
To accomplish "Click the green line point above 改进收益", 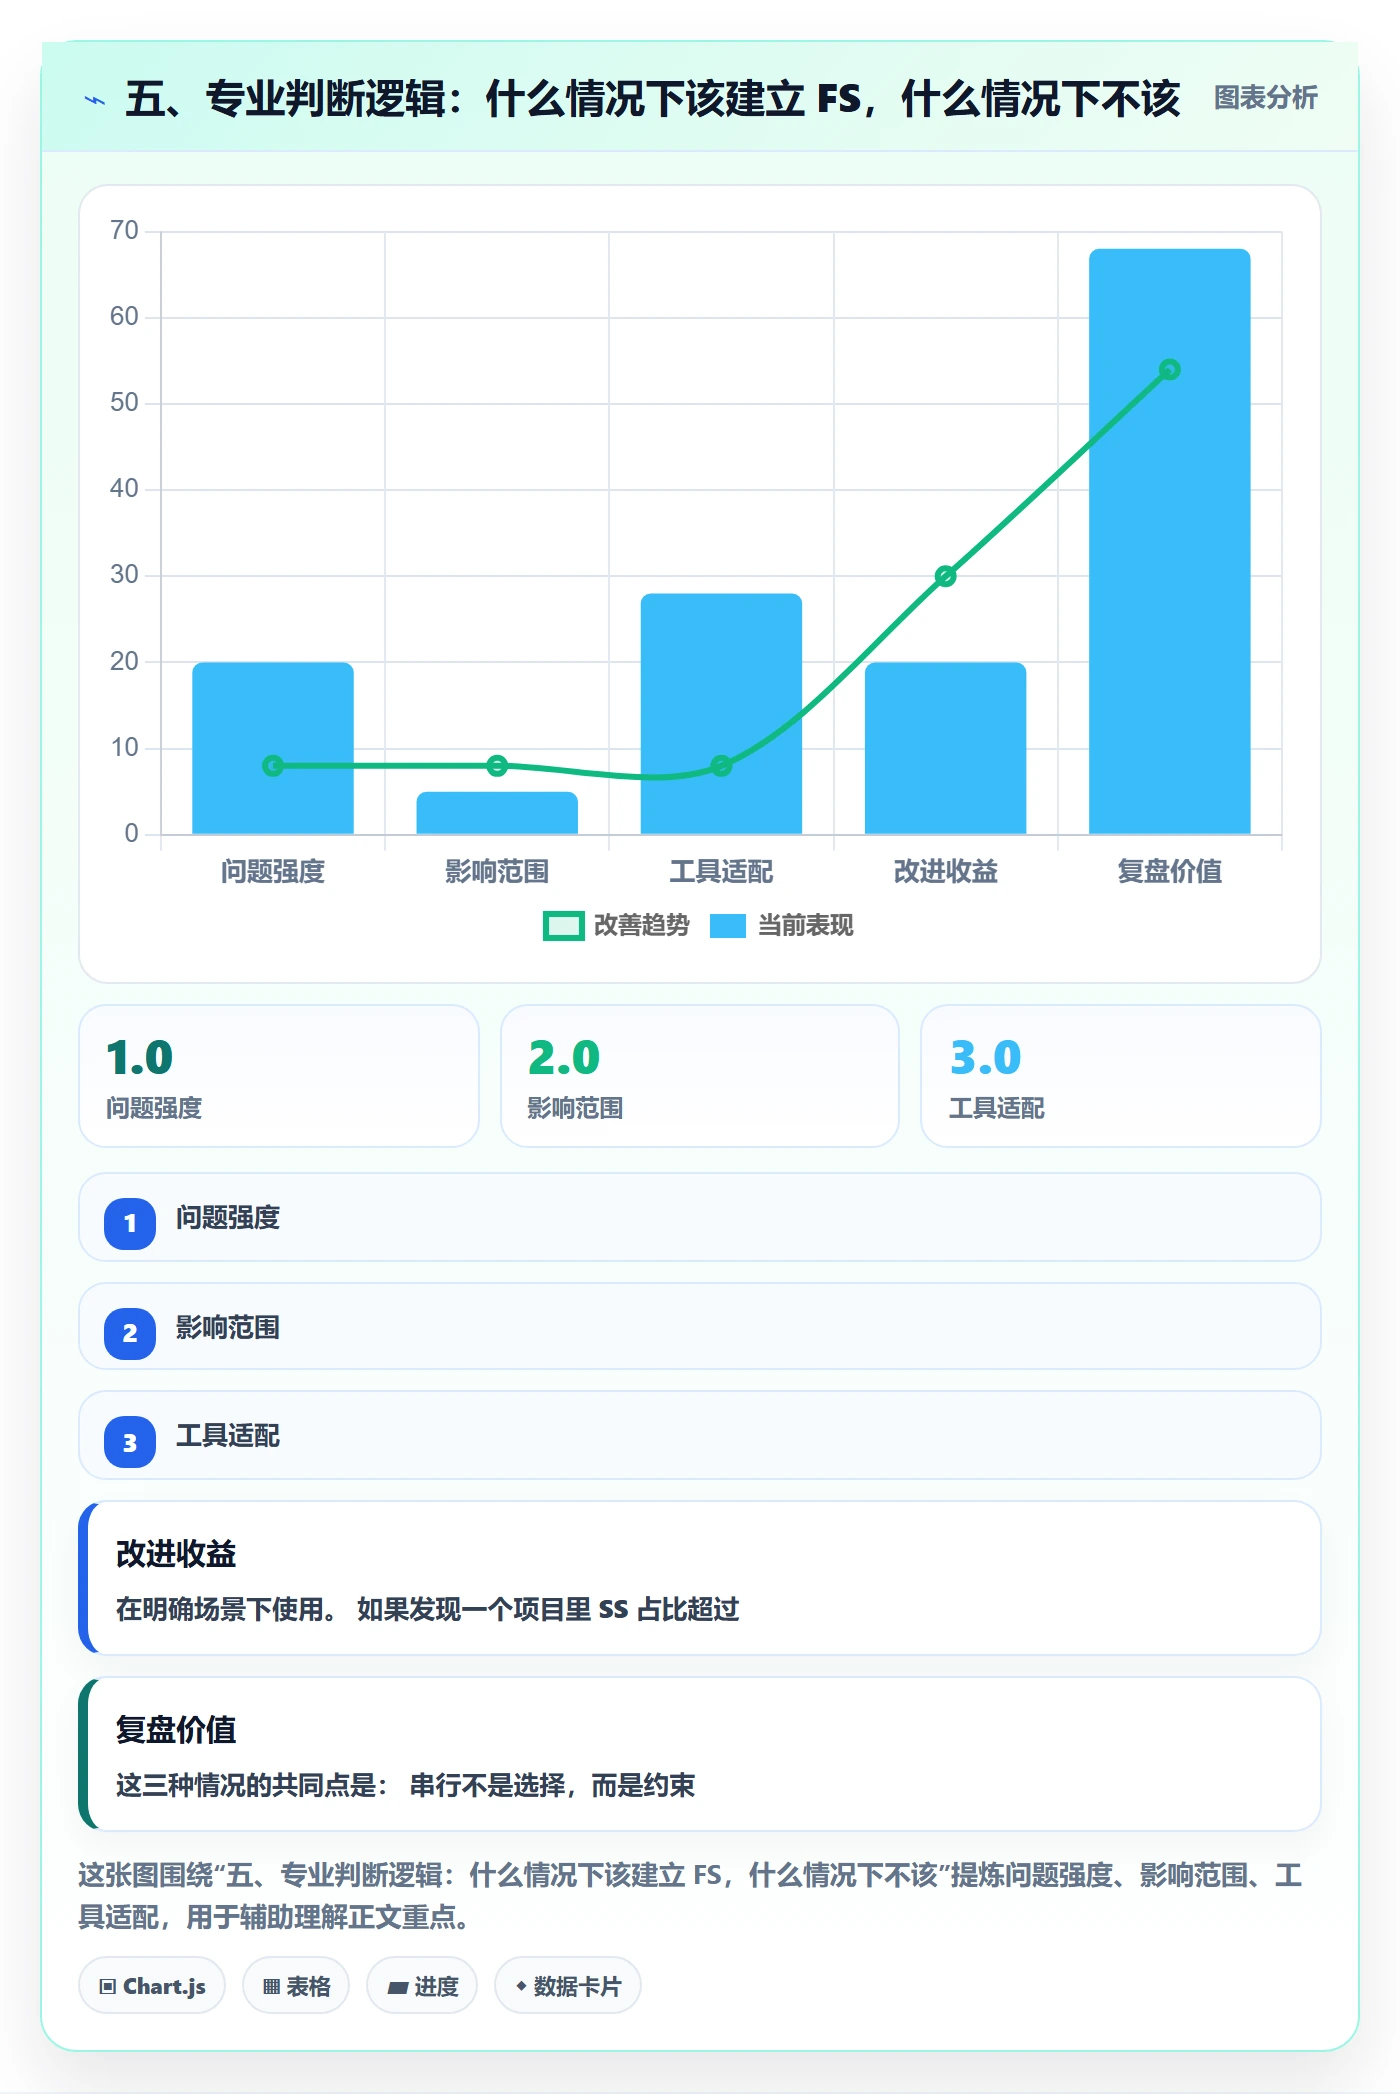I will [945, 576].
